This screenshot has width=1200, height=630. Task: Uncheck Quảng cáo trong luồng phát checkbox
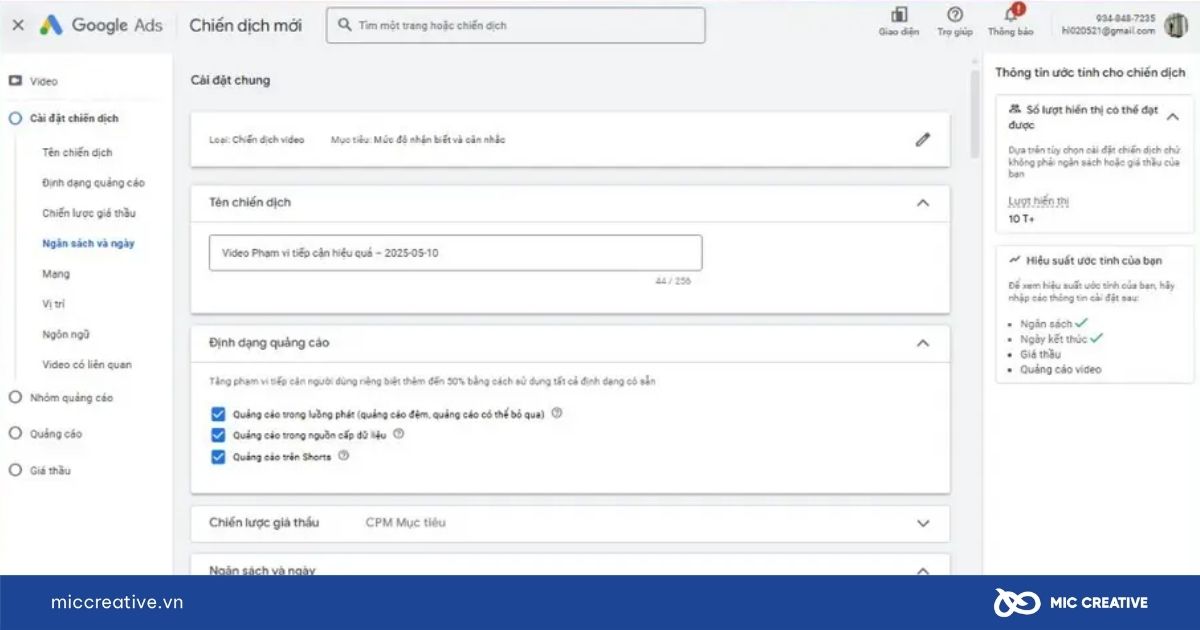(x=218, y=414)
